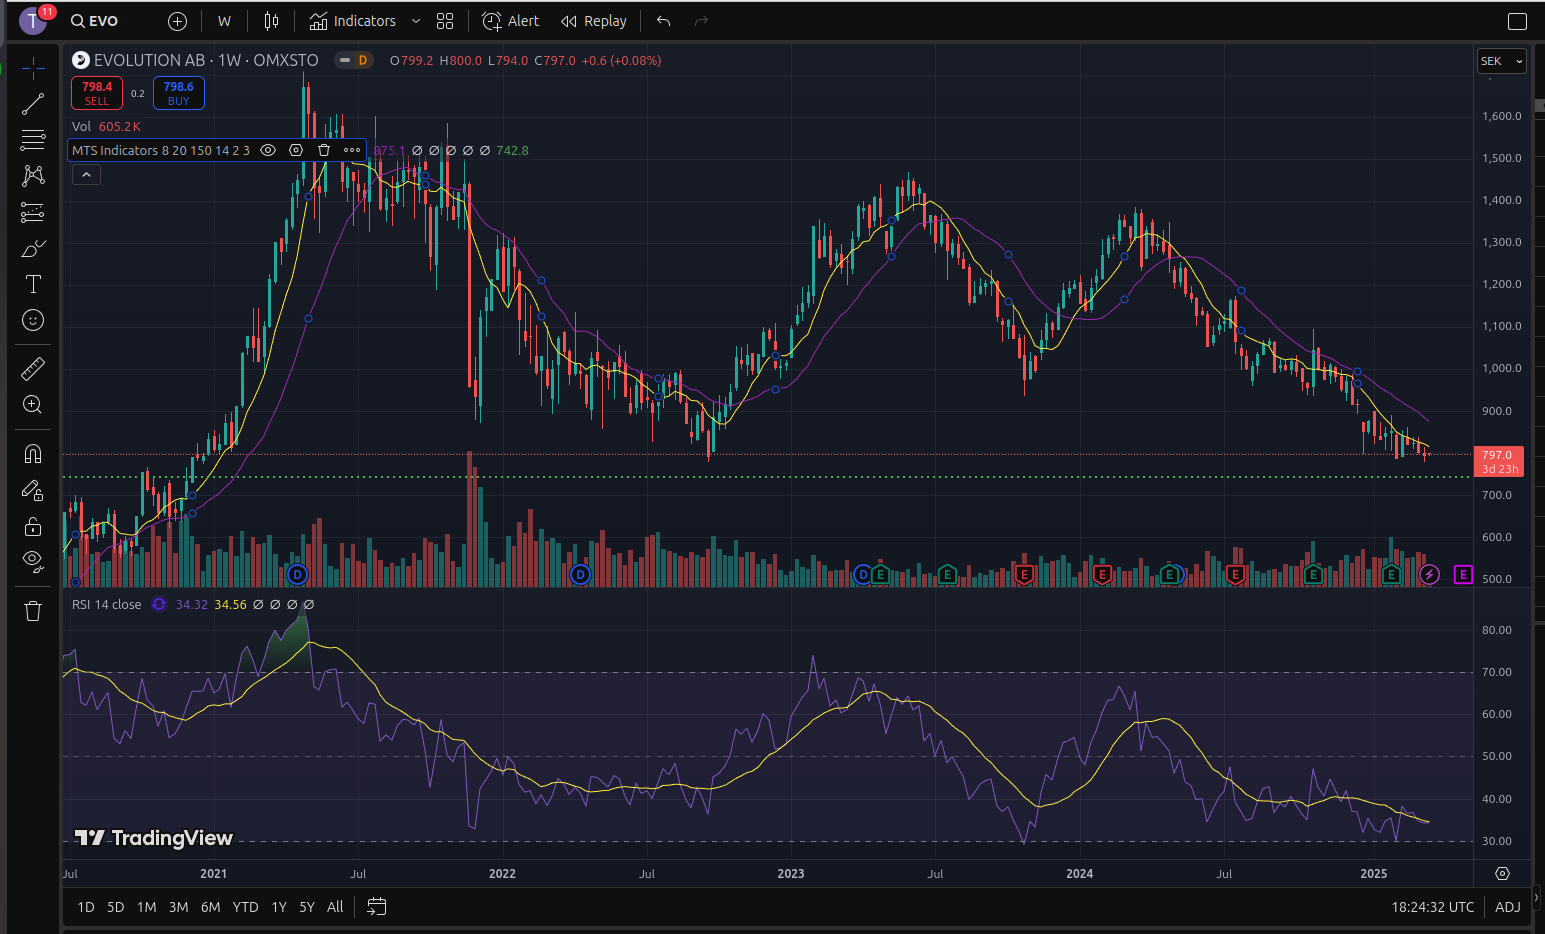Screen dimensions: 1545x934
Task: Remove drawings with the trash icon
Action: (33, 611)
